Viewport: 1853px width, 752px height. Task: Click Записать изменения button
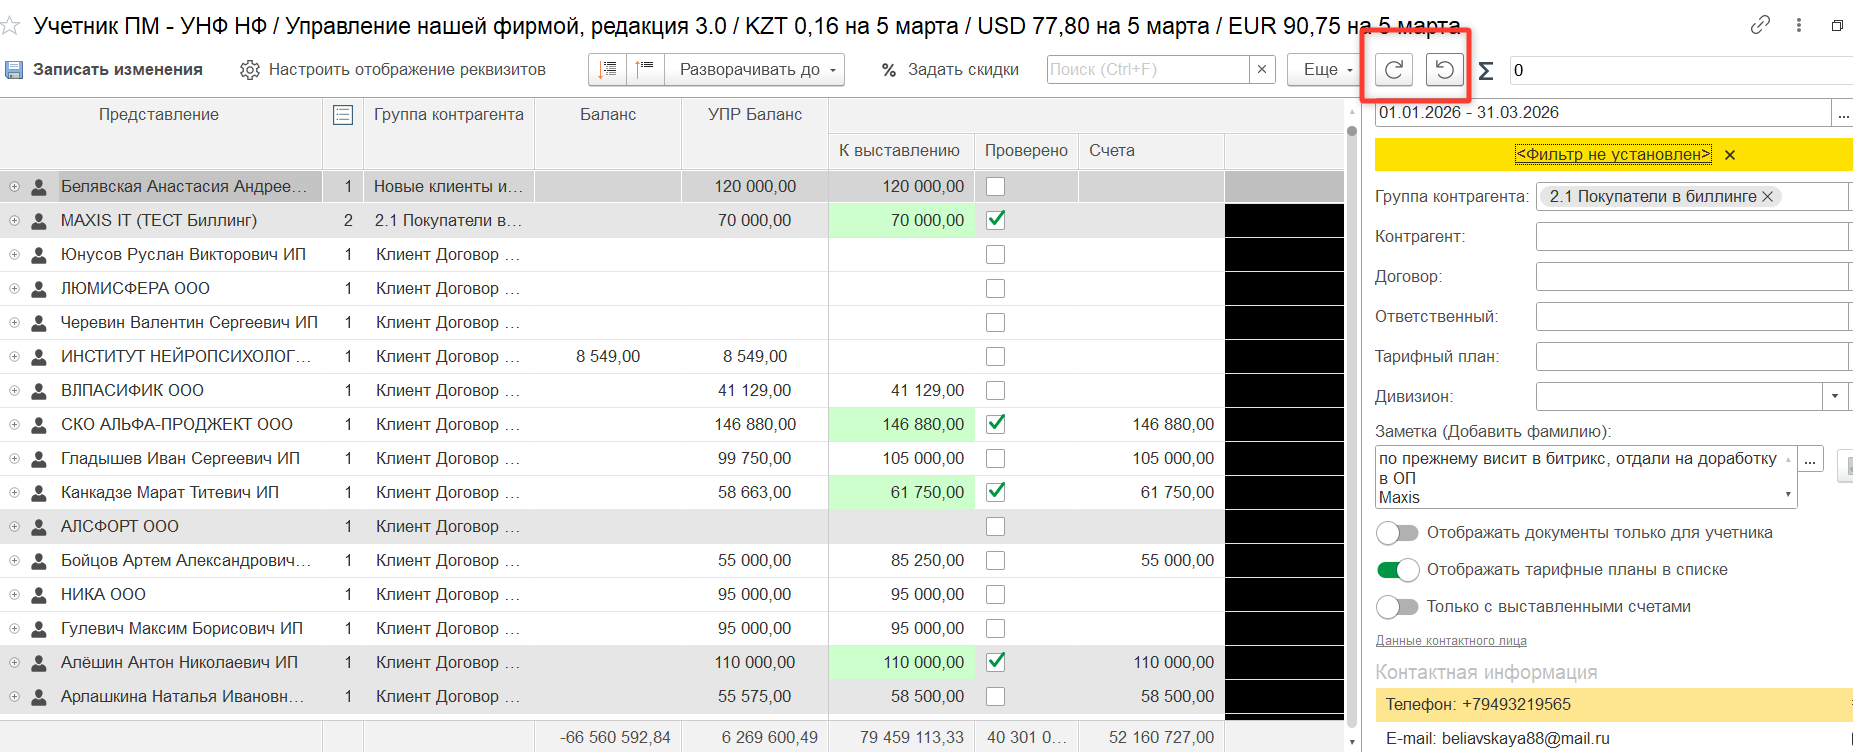(x=104, y=70)
